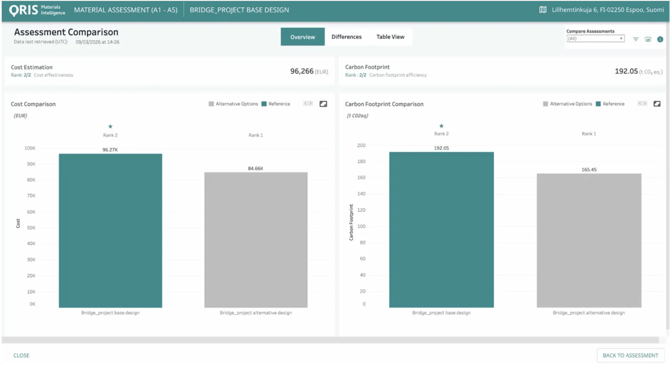The image size is (670, 365).
Task: Click the 96.27K bar label
Action: pos(110,150)
